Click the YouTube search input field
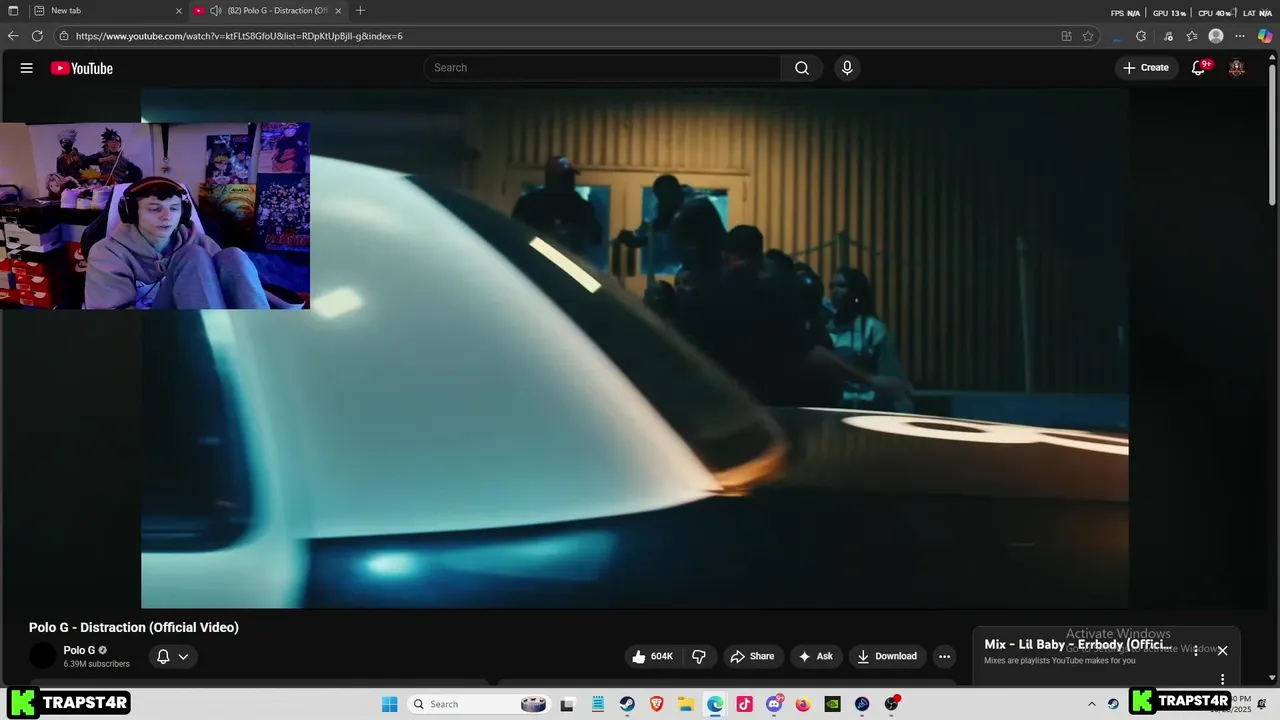Image resolution: width=1280 pixels, height=720 pixels. tap(603, 68)
